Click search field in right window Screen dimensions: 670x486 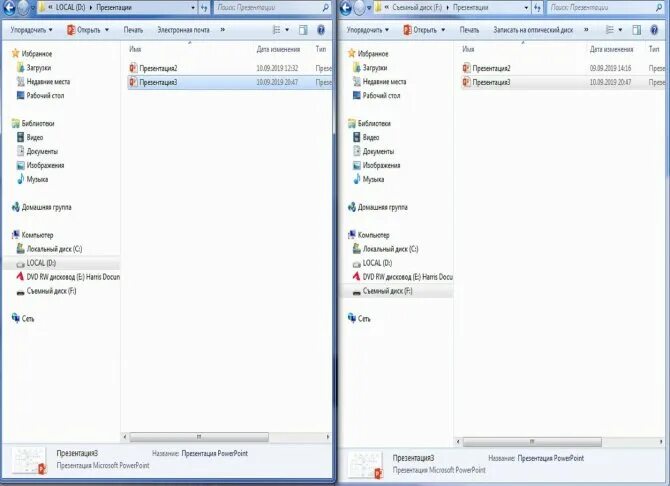(605, 7)
